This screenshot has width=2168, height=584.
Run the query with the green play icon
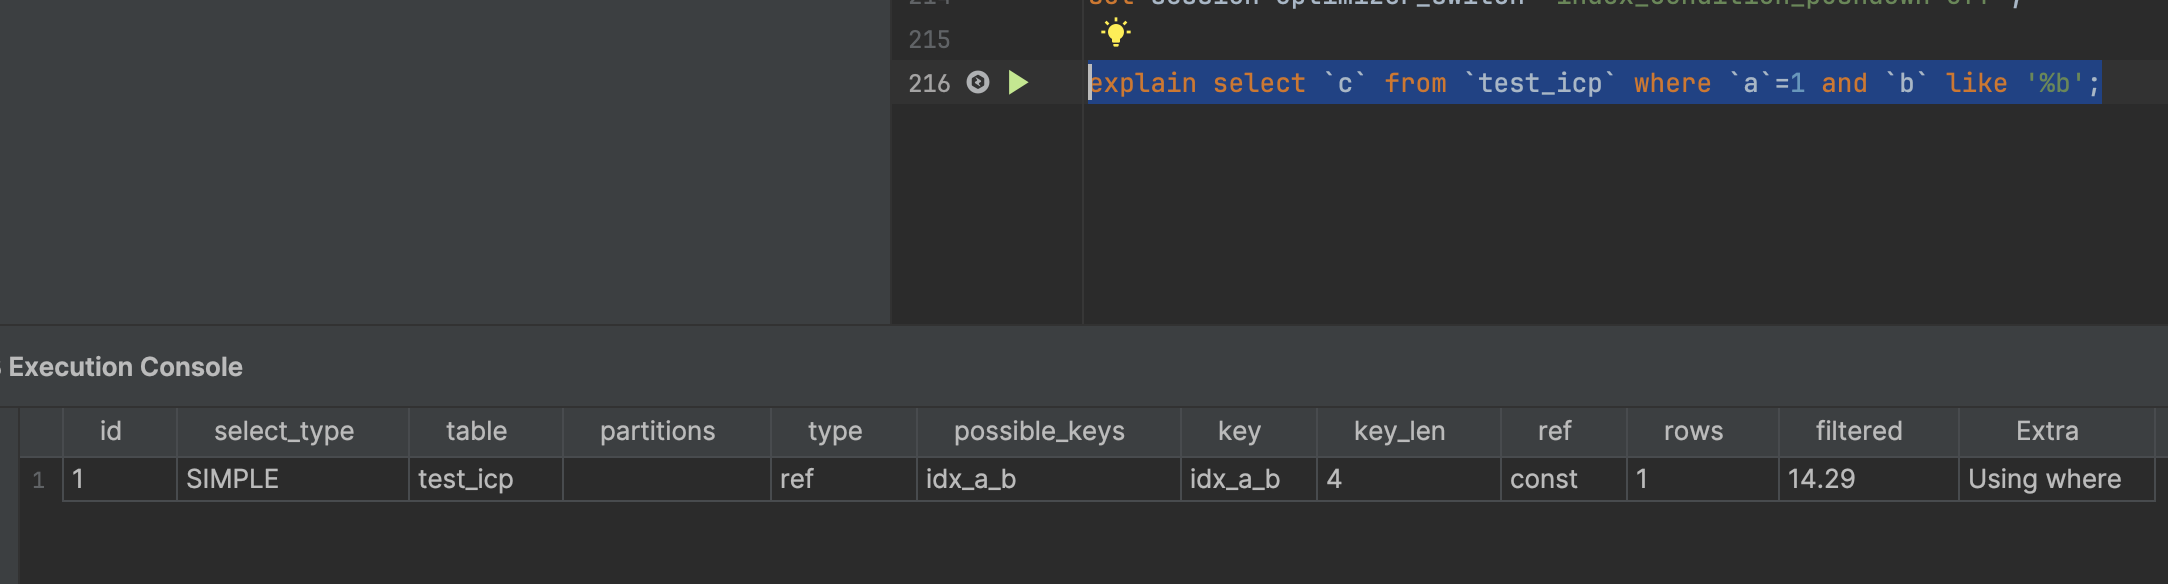tap(1018, 82)
